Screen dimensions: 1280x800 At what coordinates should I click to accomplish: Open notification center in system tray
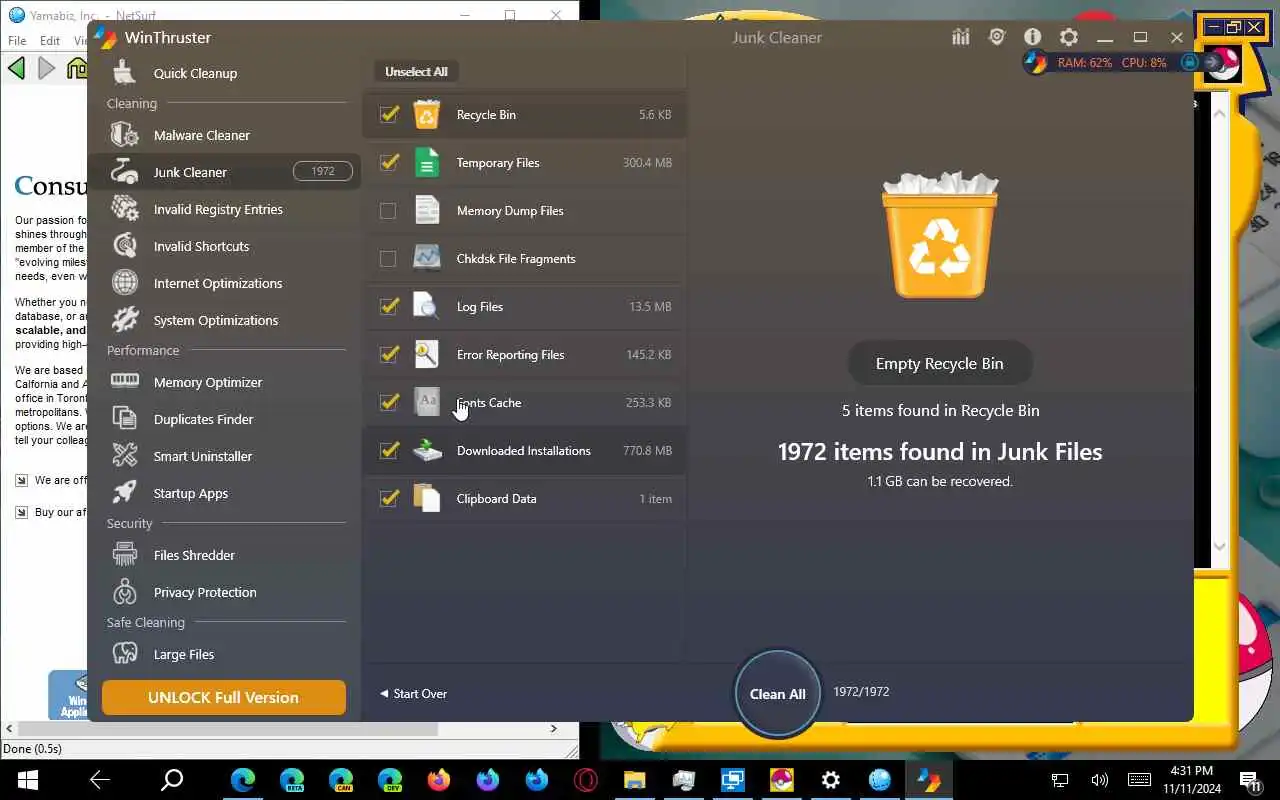1250,780
